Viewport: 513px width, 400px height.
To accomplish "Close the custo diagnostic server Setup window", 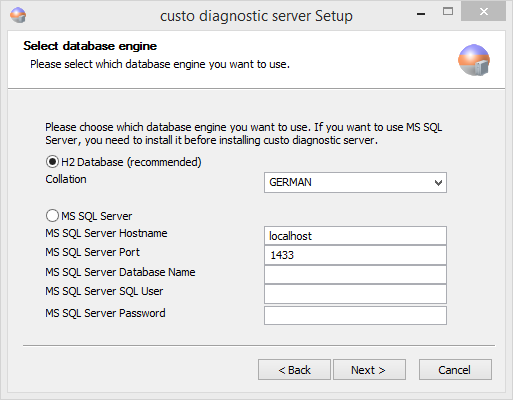I will 484,12.
